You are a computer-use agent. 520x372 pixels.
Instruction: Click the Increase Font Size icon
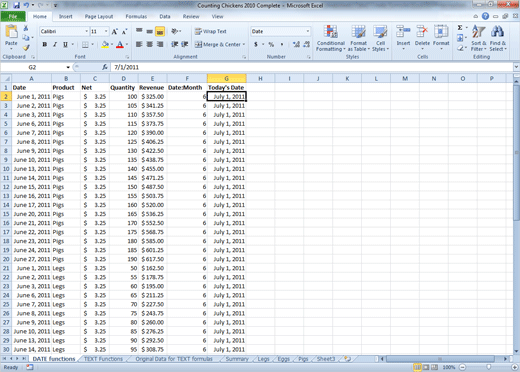(114, 32)
